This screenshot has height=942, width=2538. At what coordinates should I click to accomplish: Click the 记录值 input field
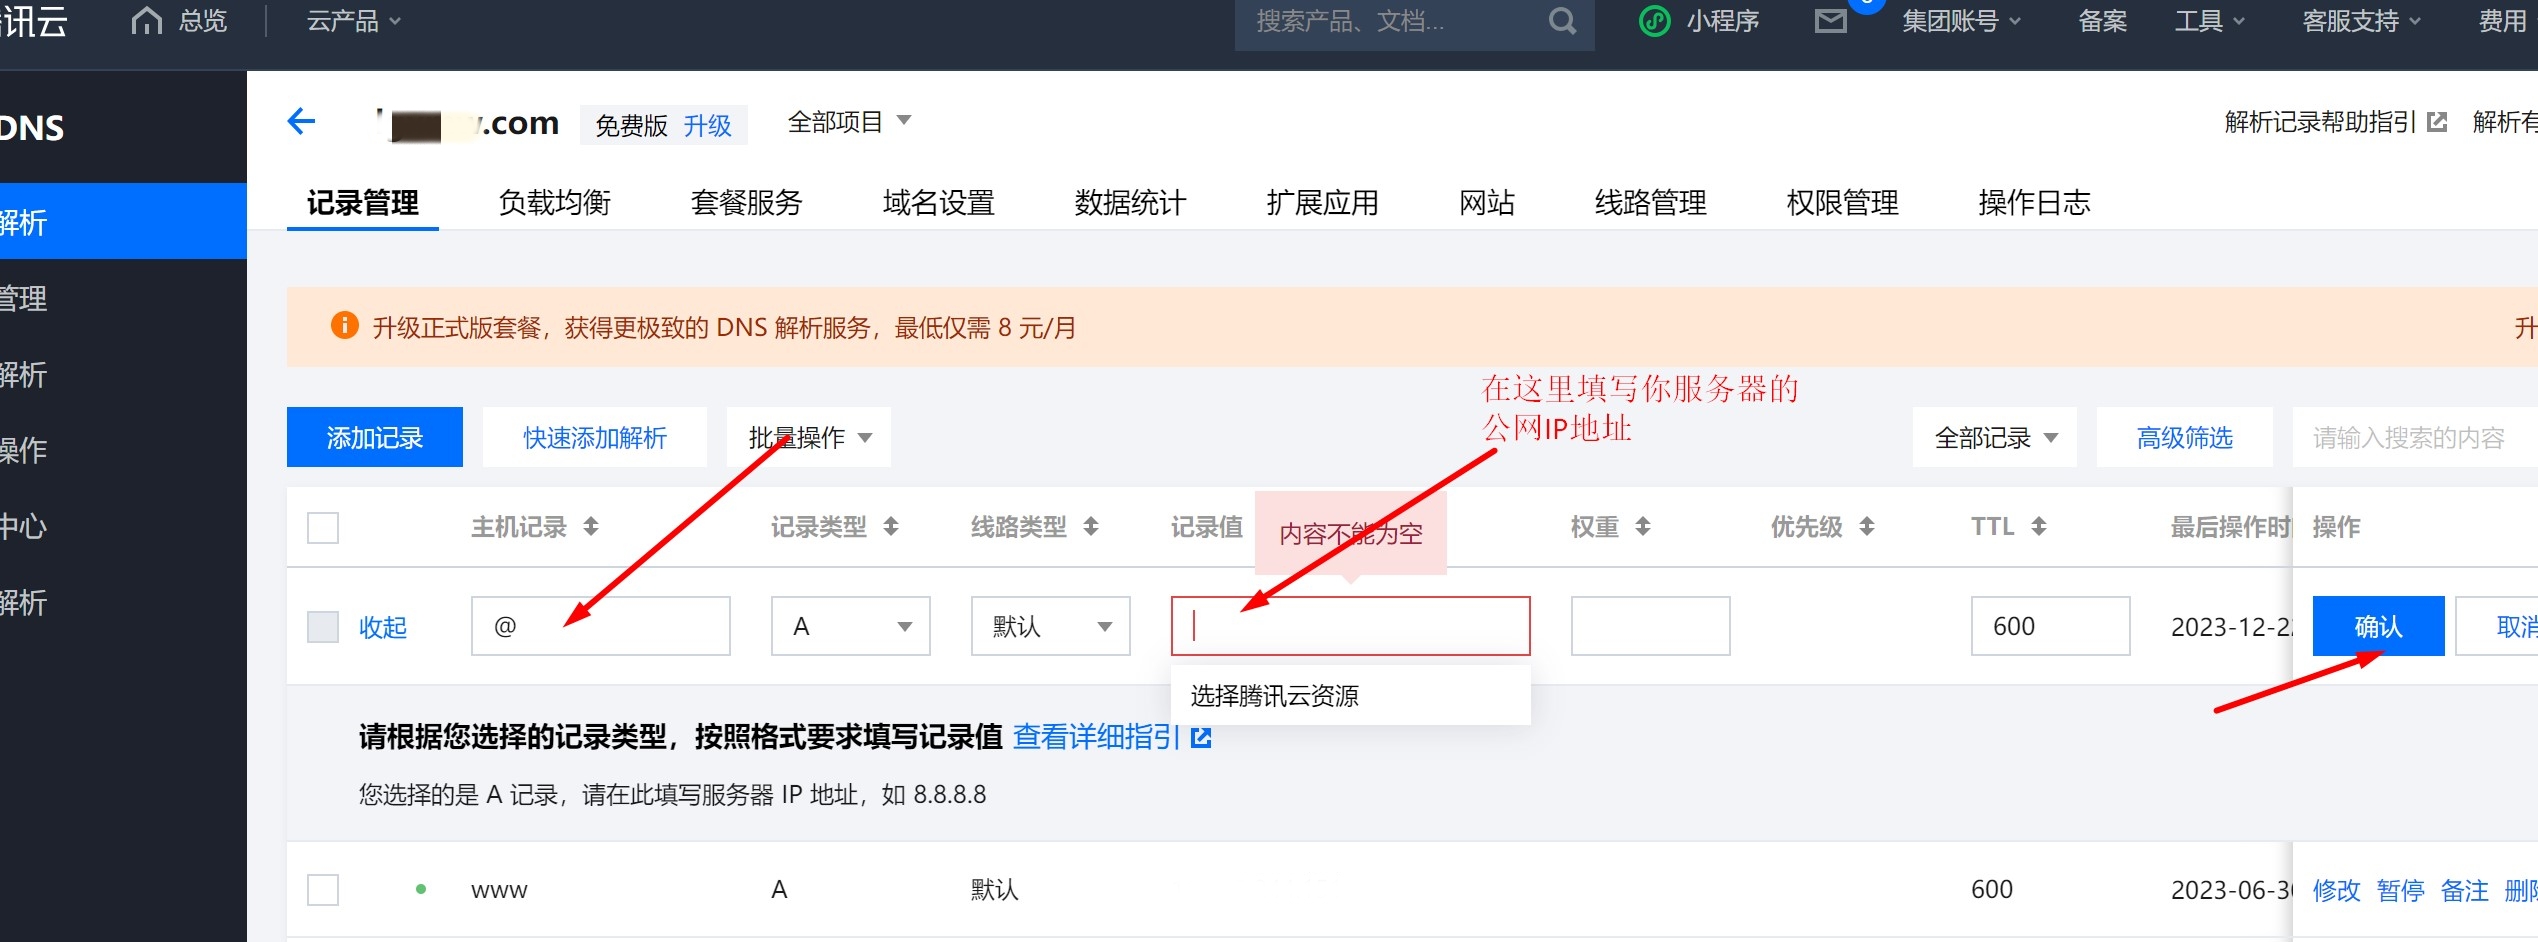(x=1350, y=627)
